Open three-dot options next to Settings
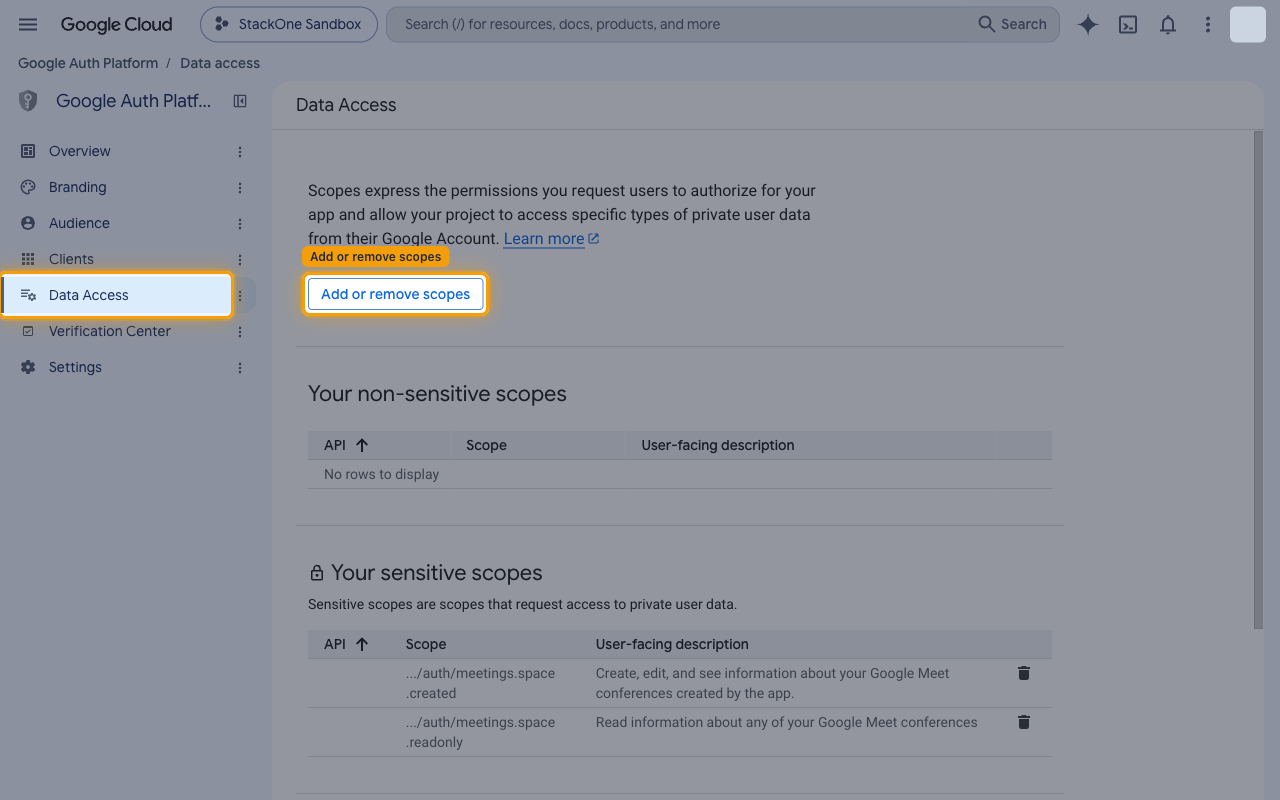 (240, 368)
